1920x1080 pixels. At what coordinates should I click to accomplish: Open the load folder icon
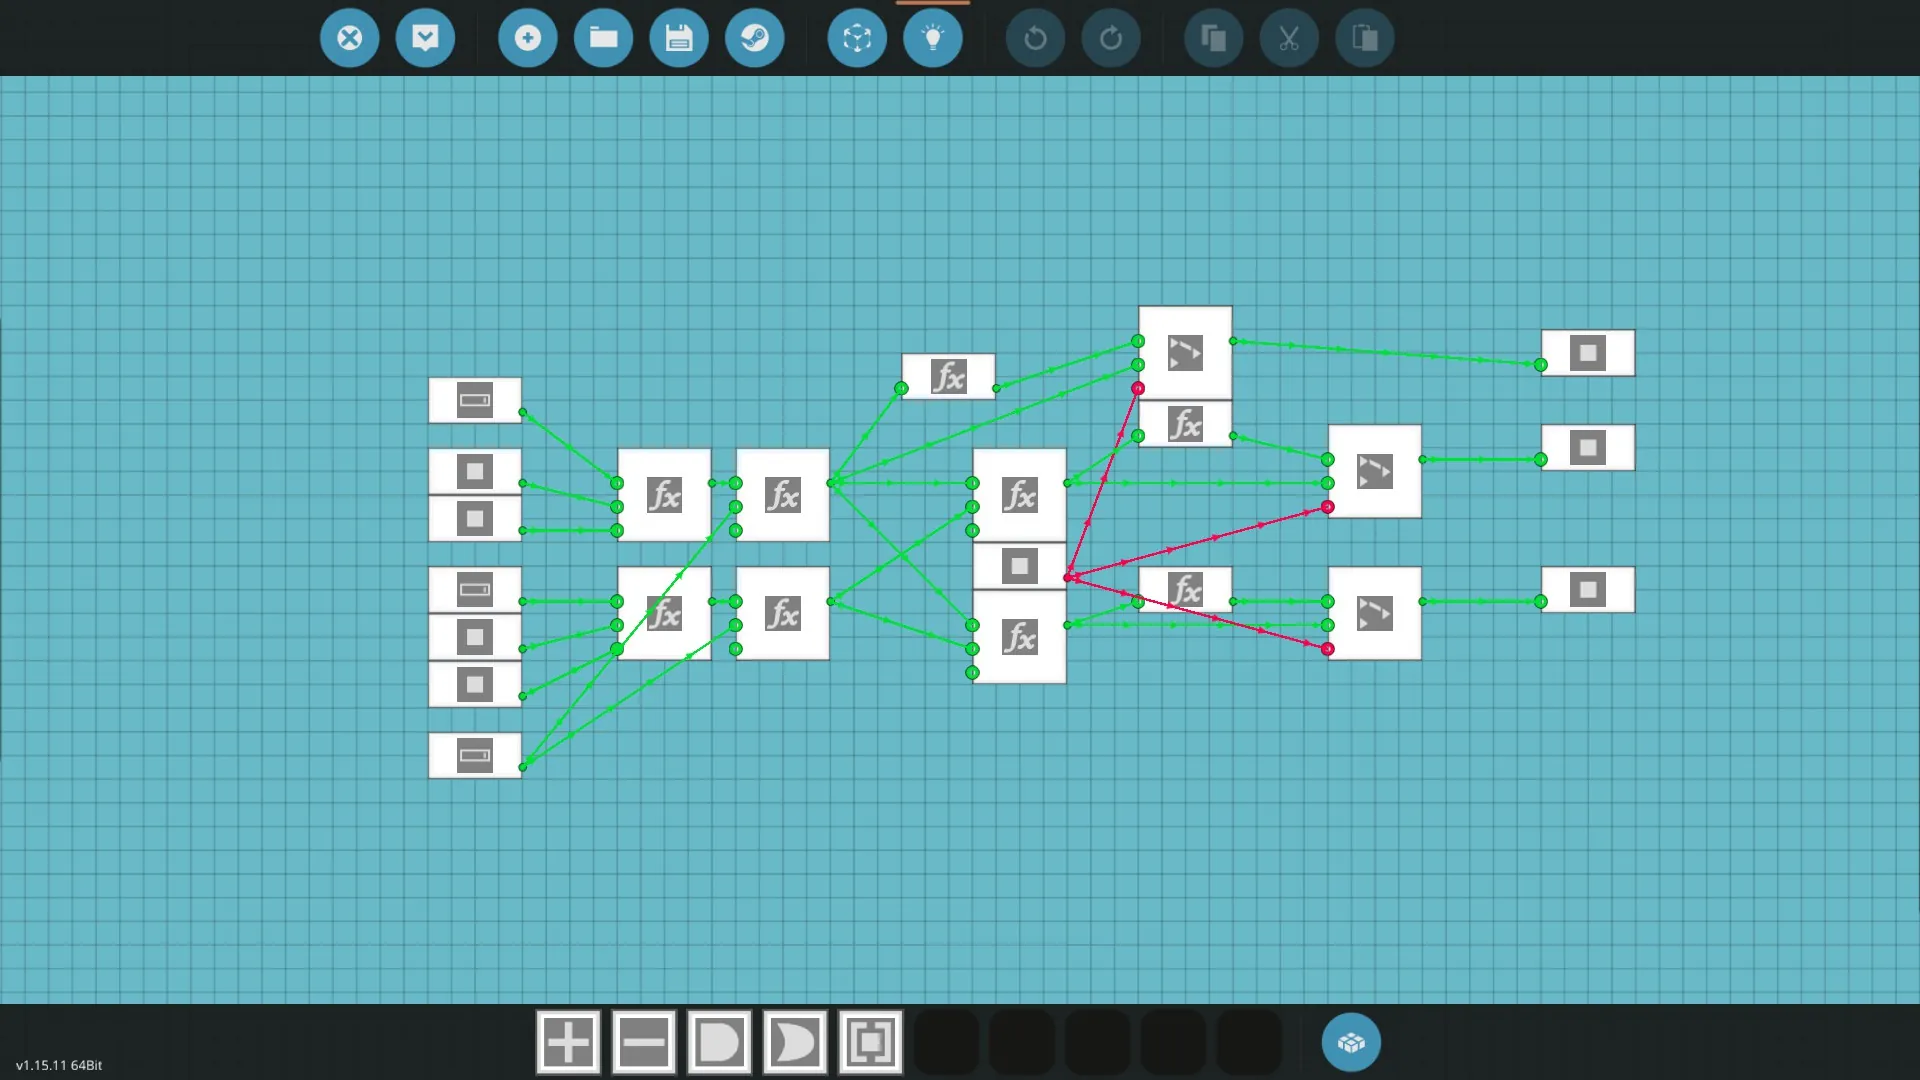(x=603, y=38)
